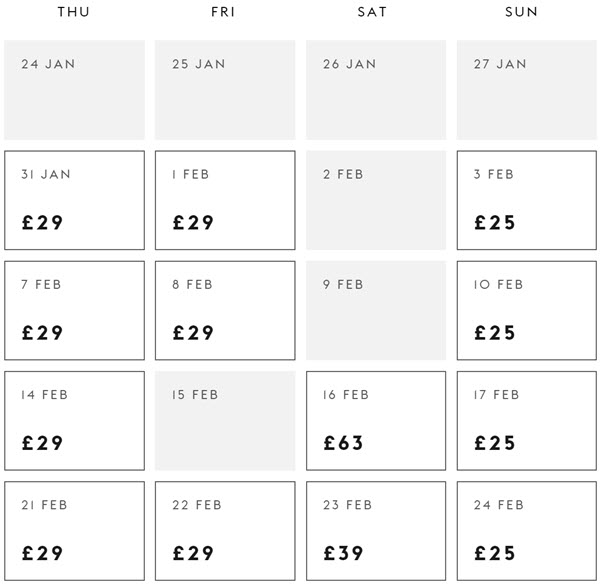Pick 22 Feb for £29

(x=225, y=531)
